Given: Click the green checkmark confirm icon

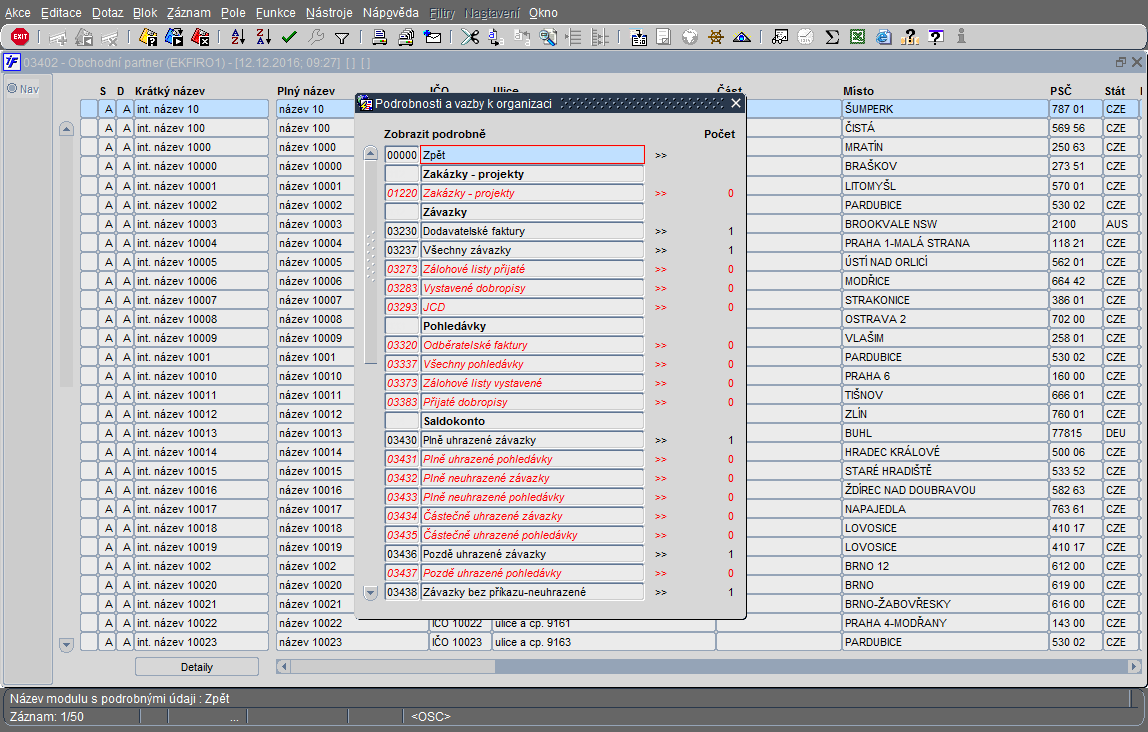Looking at the screenshot, I should click(289, 37).
